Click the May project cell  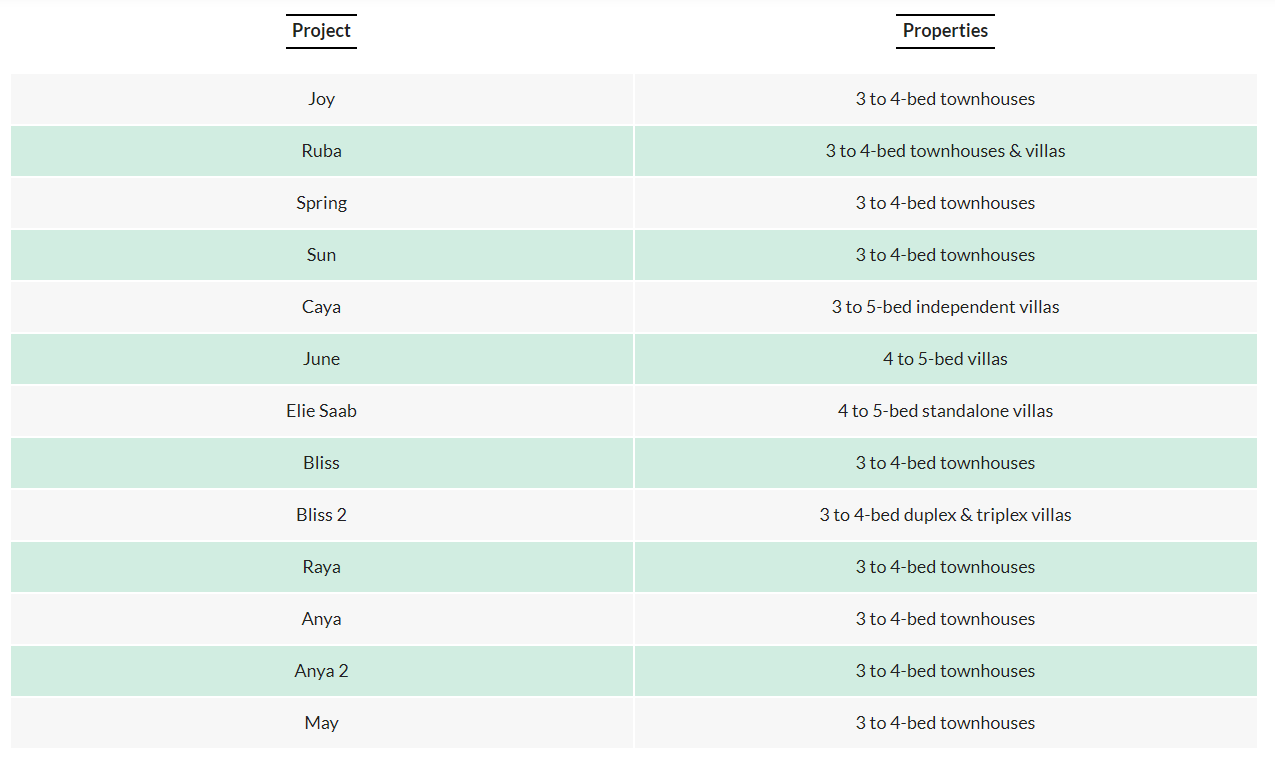click(321, 723)
